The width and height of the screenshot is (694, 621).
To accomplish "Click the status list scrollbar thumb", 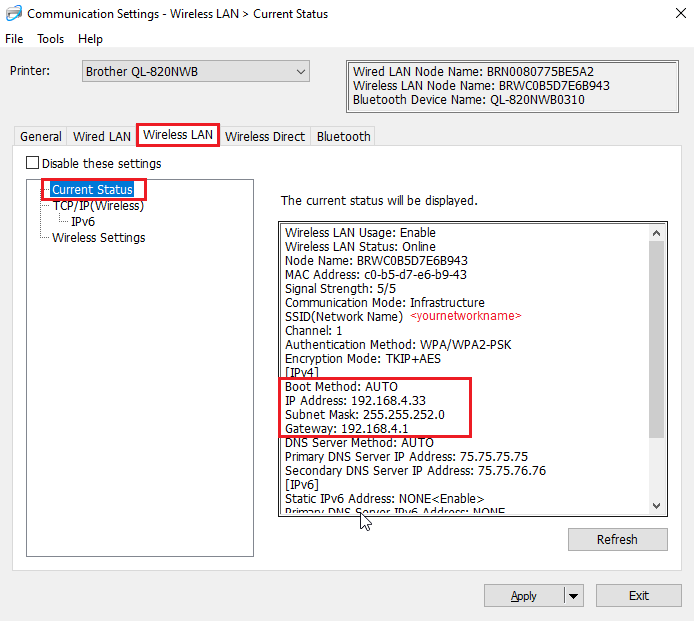I will tap(656, 339).
